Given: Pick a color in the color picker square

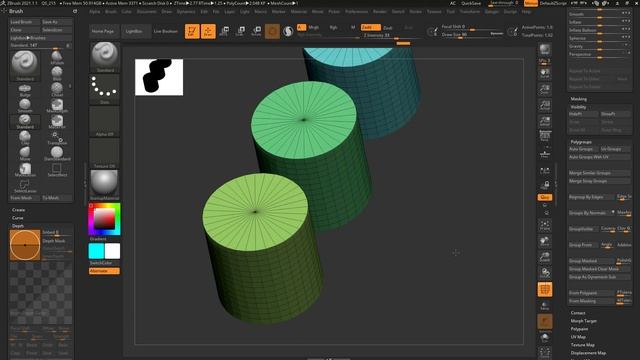Looking at the screenshot, I should click(104, 219).
